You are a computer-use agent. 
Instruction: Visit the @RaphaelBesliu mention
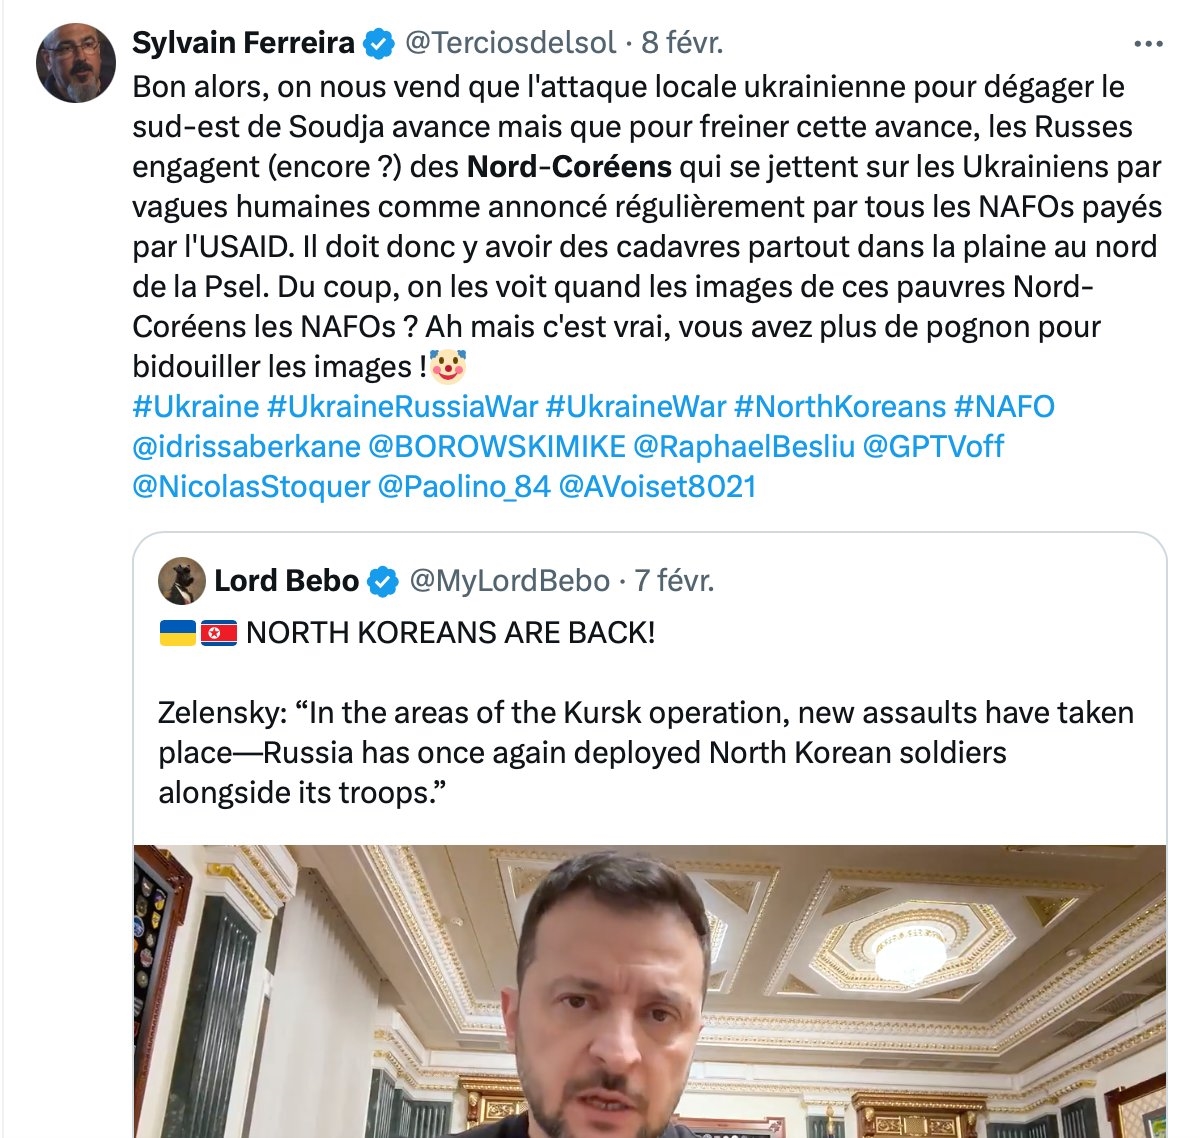(x=744, y=447)
